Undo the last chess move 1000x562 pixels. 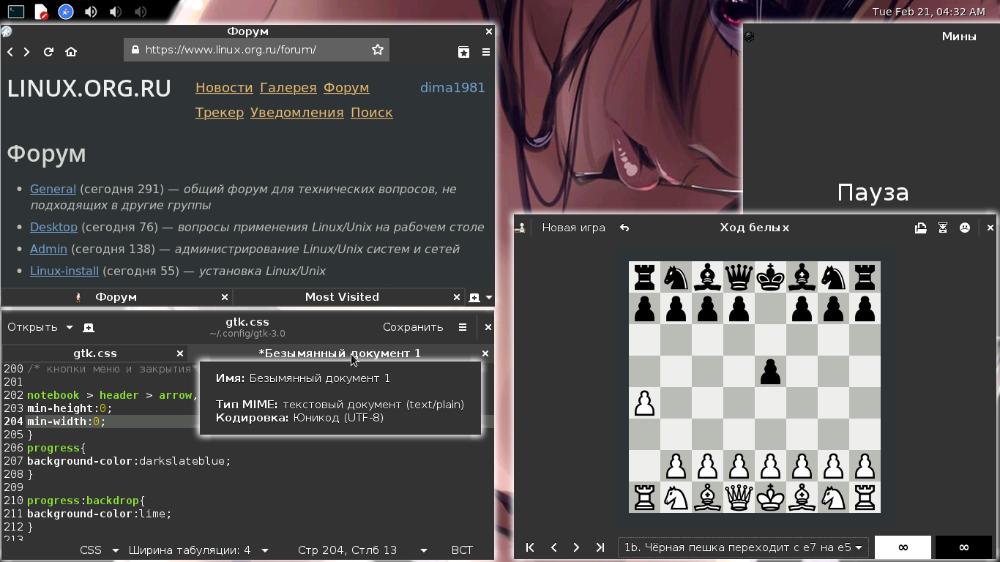[x=624, y=228]
